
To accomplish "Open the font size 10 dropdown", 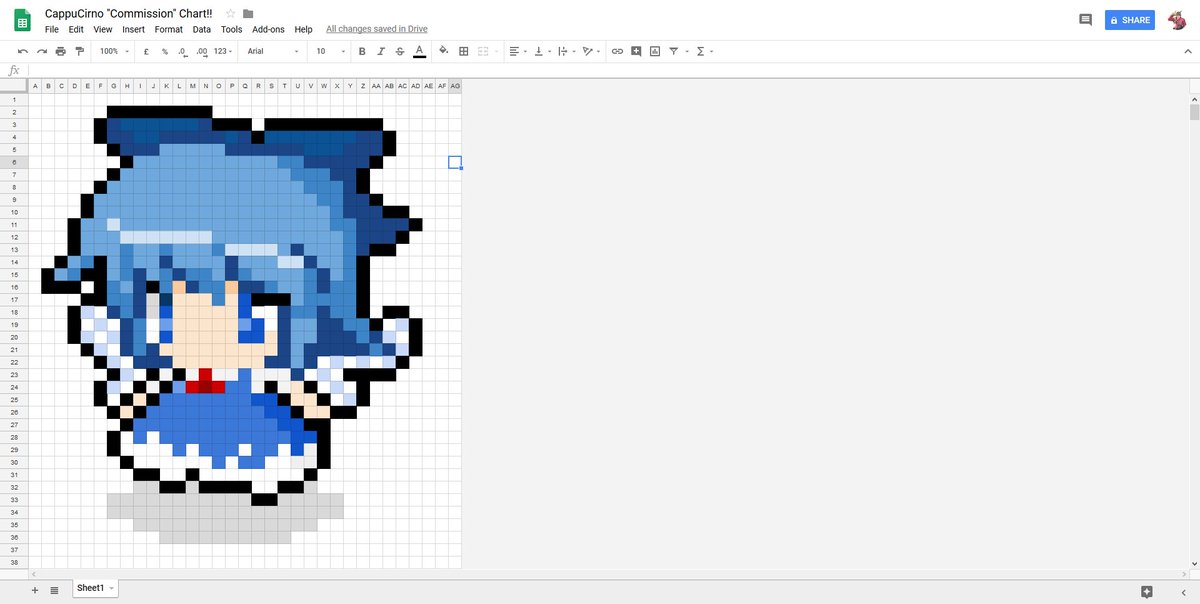I will 331,51.
